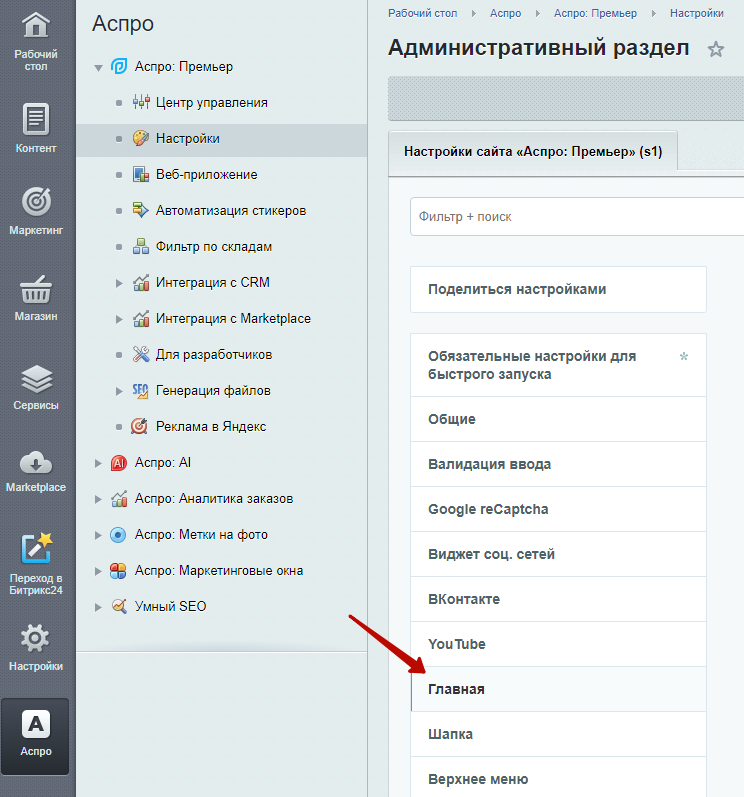Open the Рабочий стол house icon
744x797 pixels.
36,25
